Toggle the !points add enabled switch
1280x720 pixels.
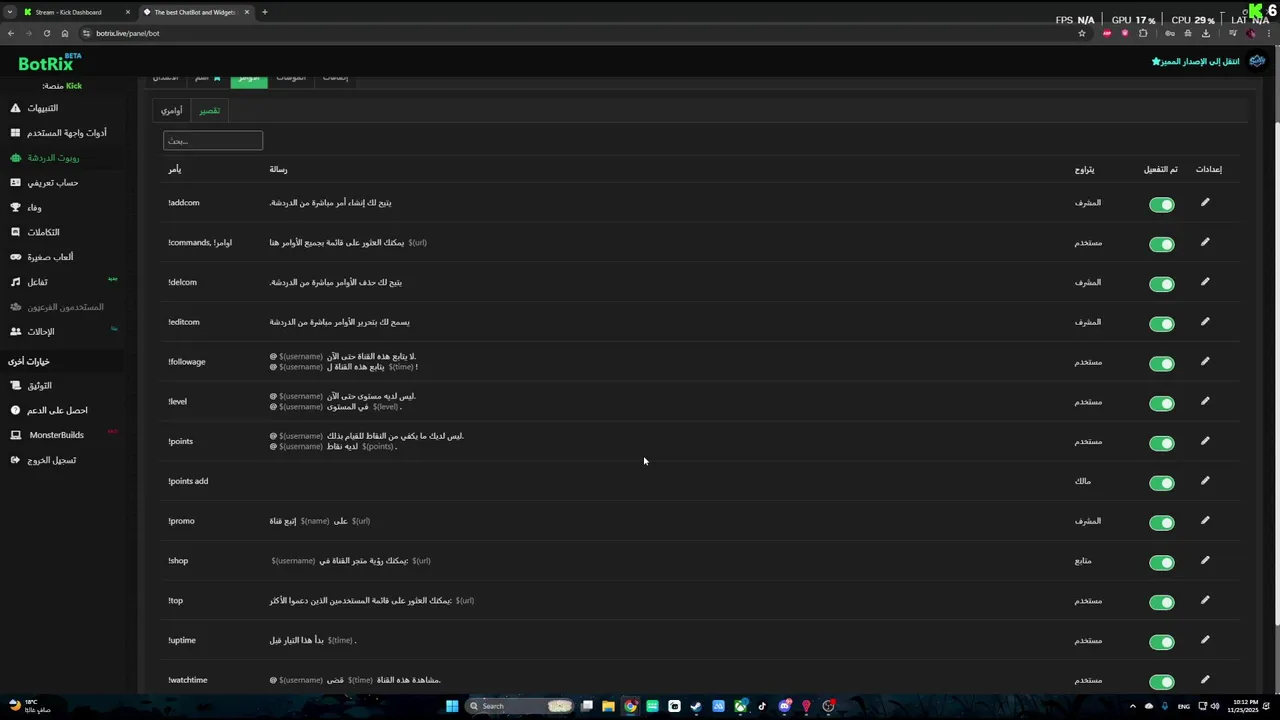pos(1161,483)
